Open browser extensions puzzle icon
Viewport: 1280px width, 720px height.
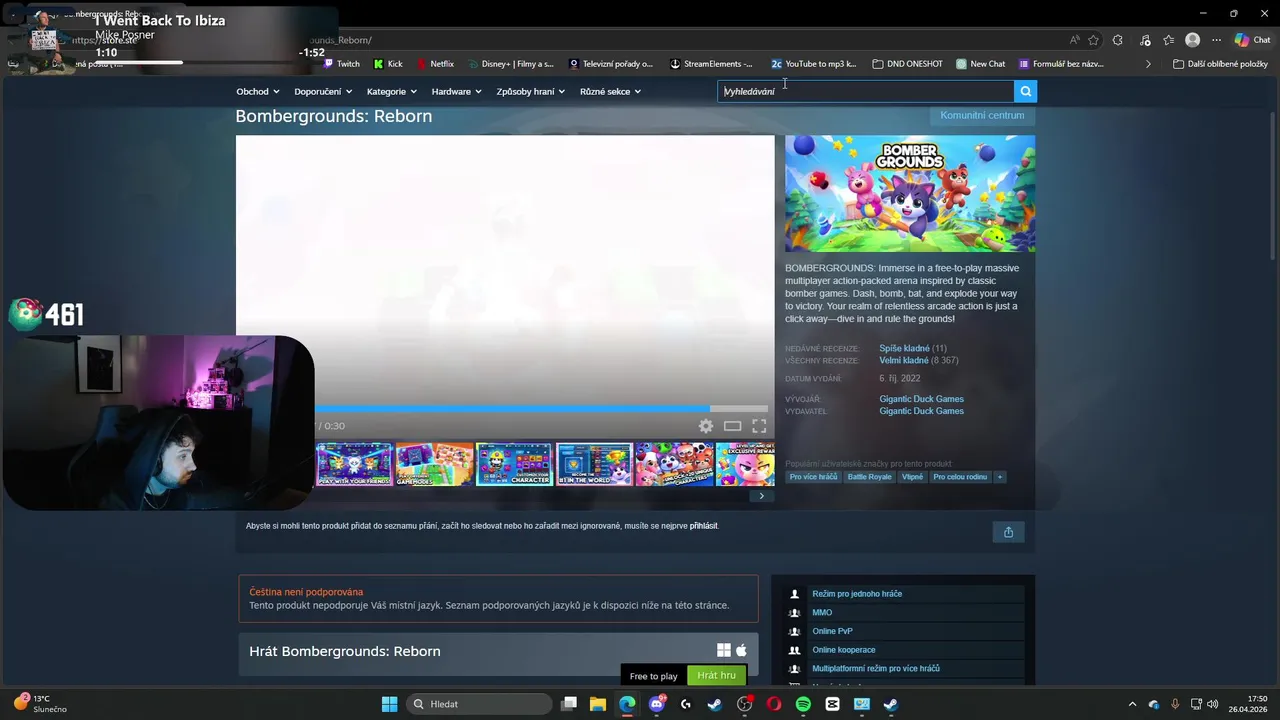(x=1118, y=40)
